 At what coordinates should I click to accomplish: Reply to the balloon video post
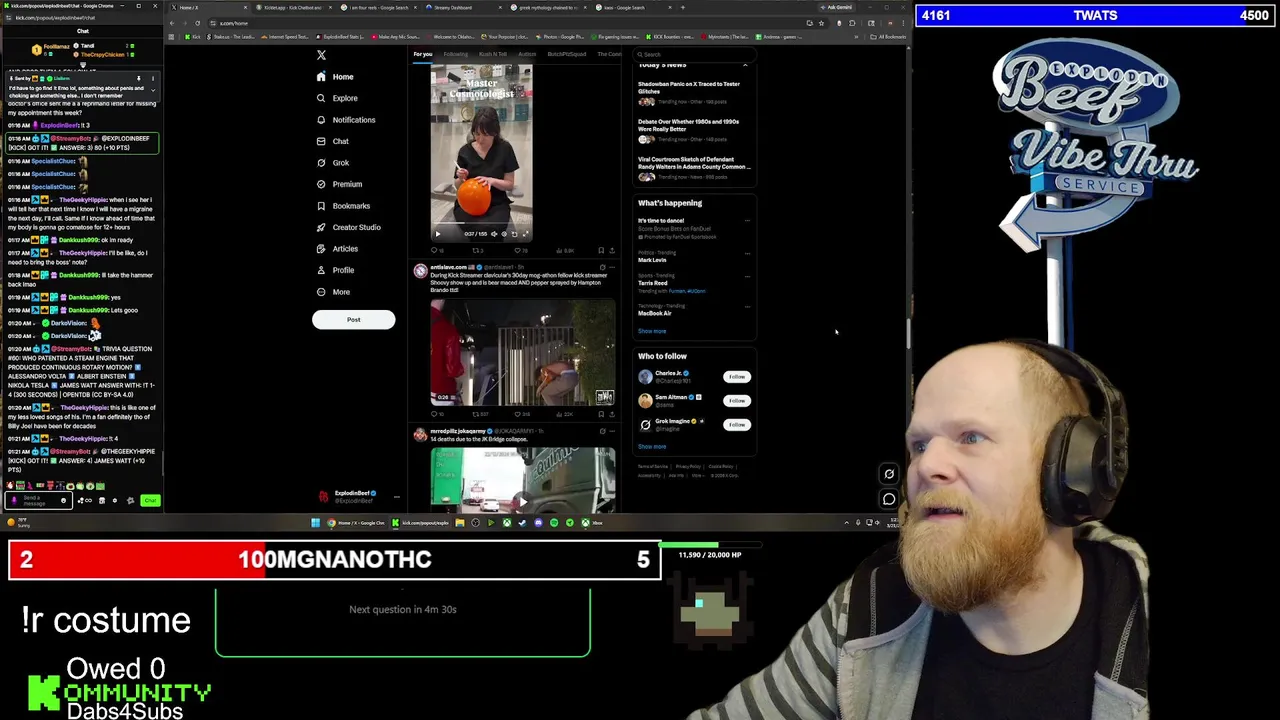click(436, 251)
